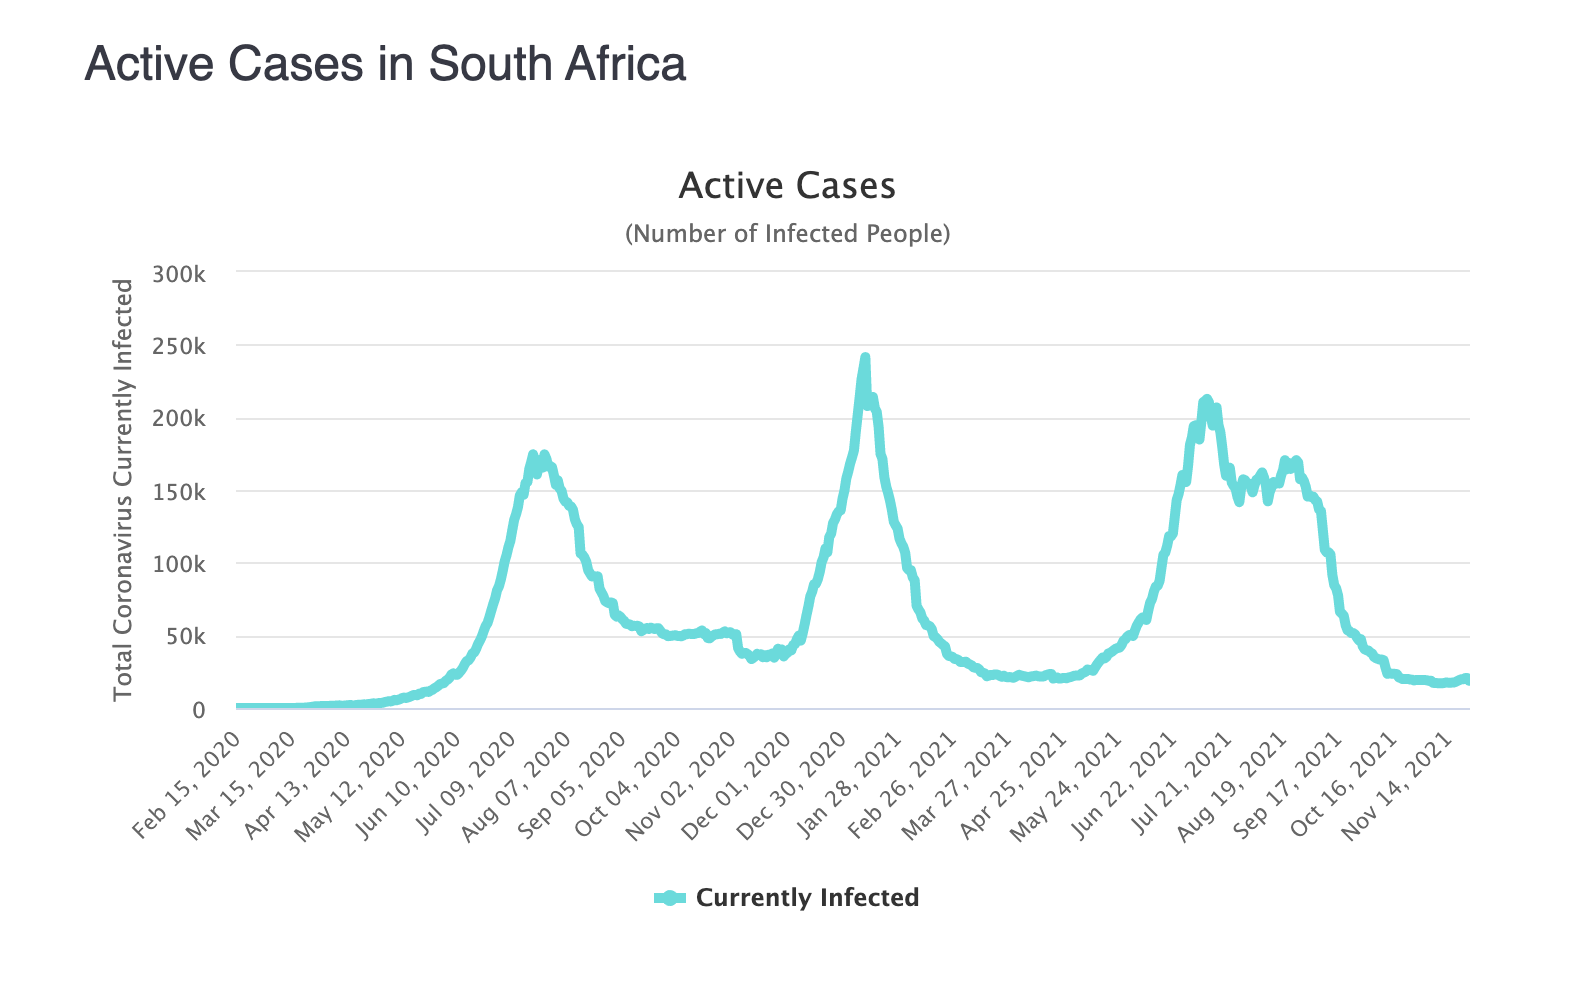
Task: Click the 300k y-axis label
Action: (x=179, y=274)
